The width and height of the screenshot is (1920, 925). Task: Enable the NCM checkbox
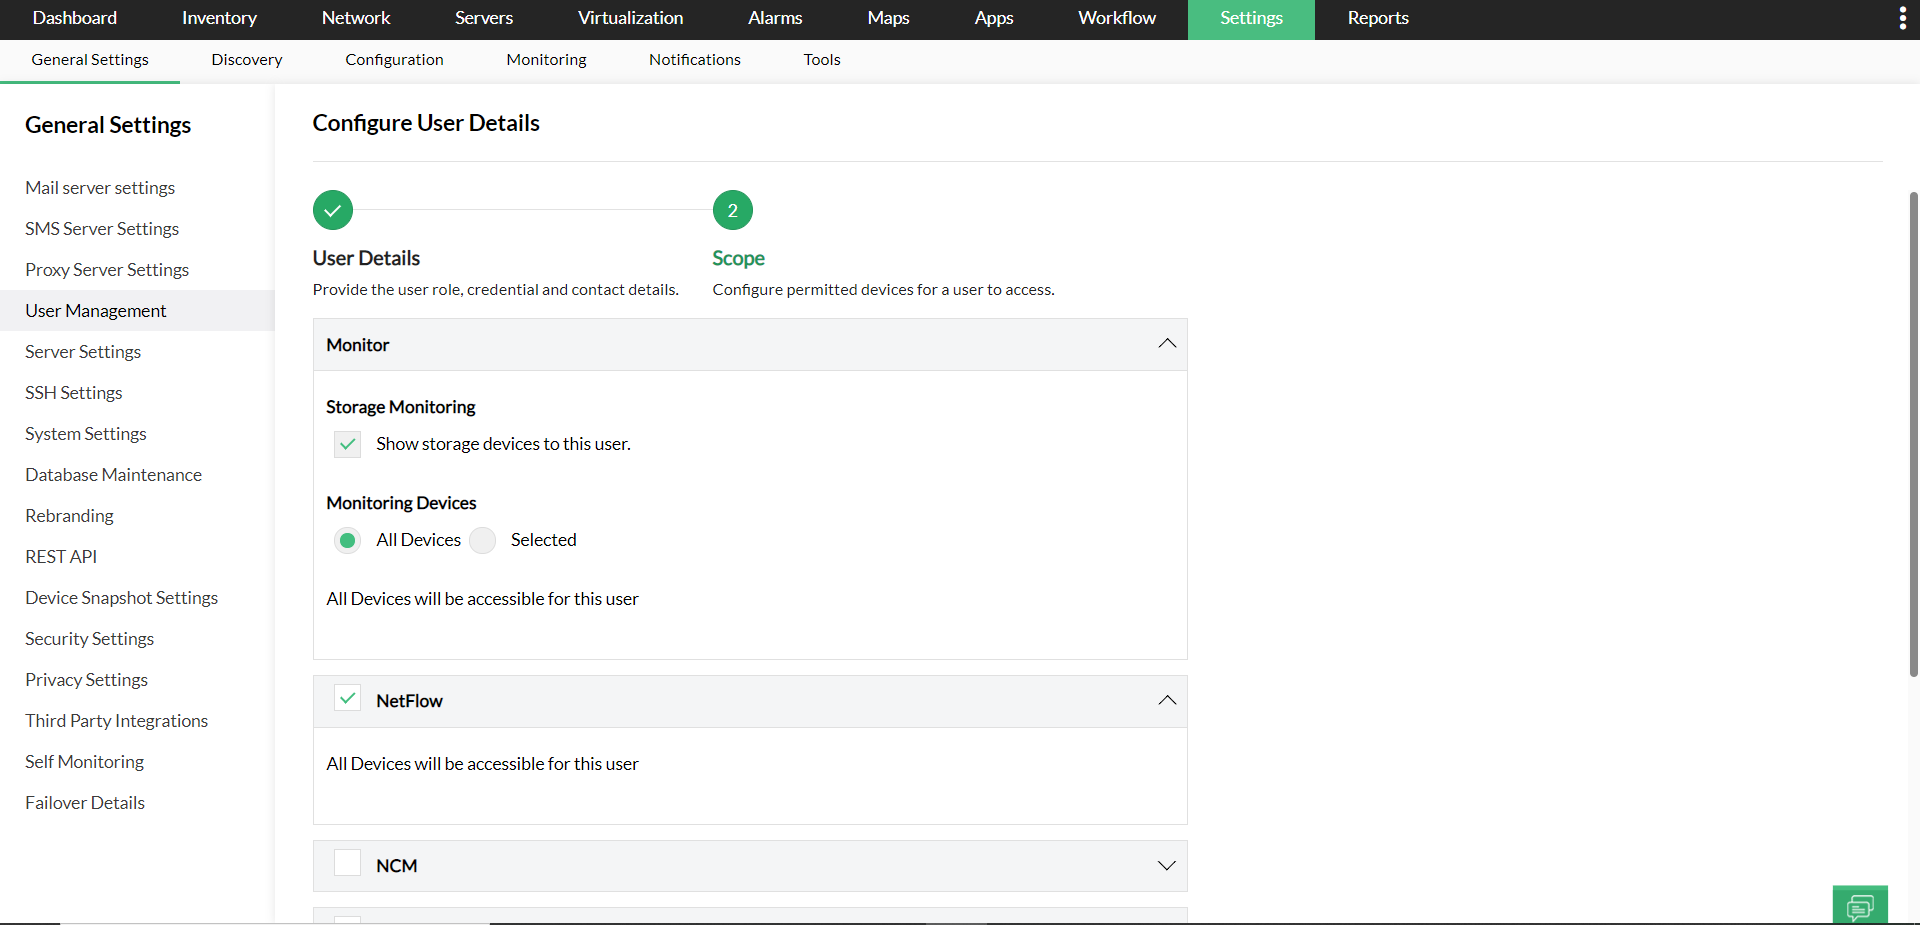[347, 863]
